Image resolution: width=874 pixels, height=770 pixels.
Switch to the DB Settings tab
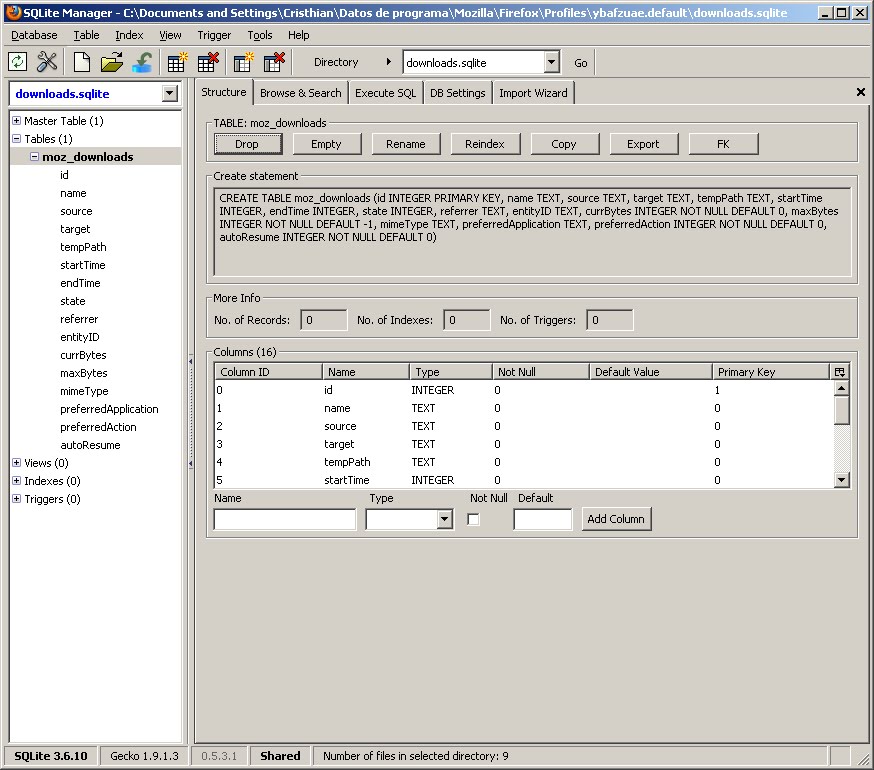[x=458, y=93]
